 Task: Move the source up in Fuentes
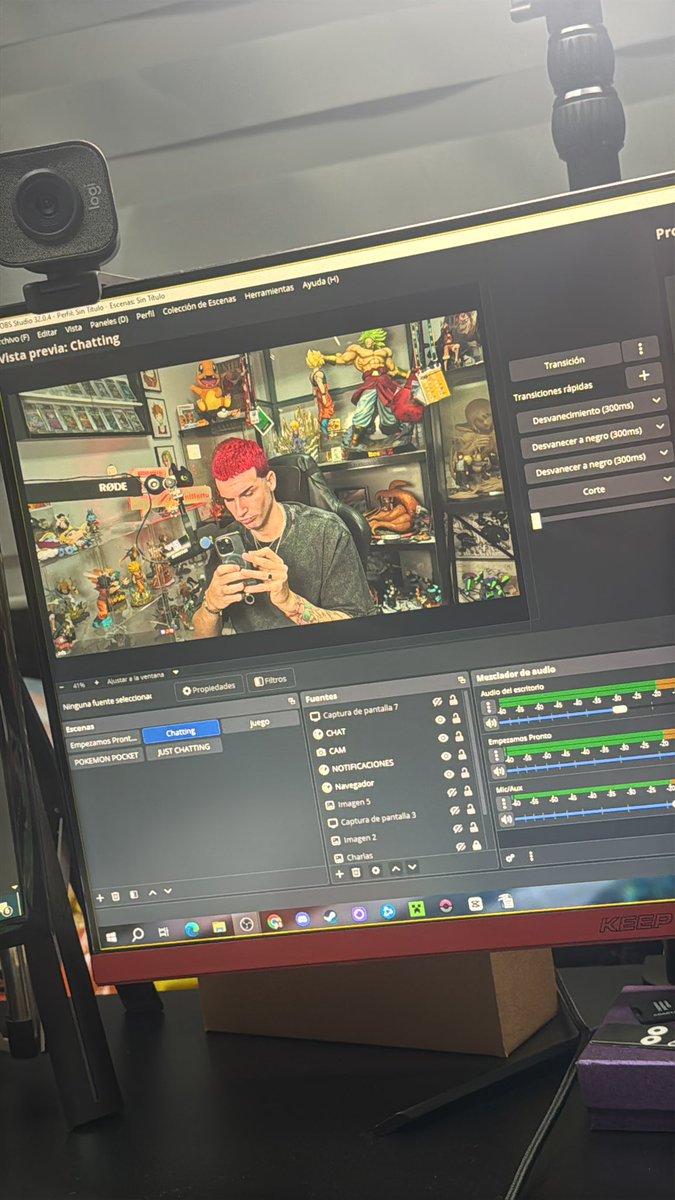396,869
